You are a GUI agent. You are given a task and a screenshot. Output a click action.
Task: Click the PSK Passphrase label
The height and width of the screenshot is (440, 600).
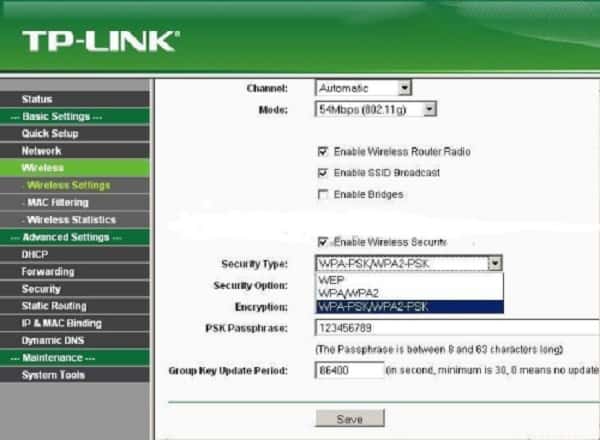246,328
